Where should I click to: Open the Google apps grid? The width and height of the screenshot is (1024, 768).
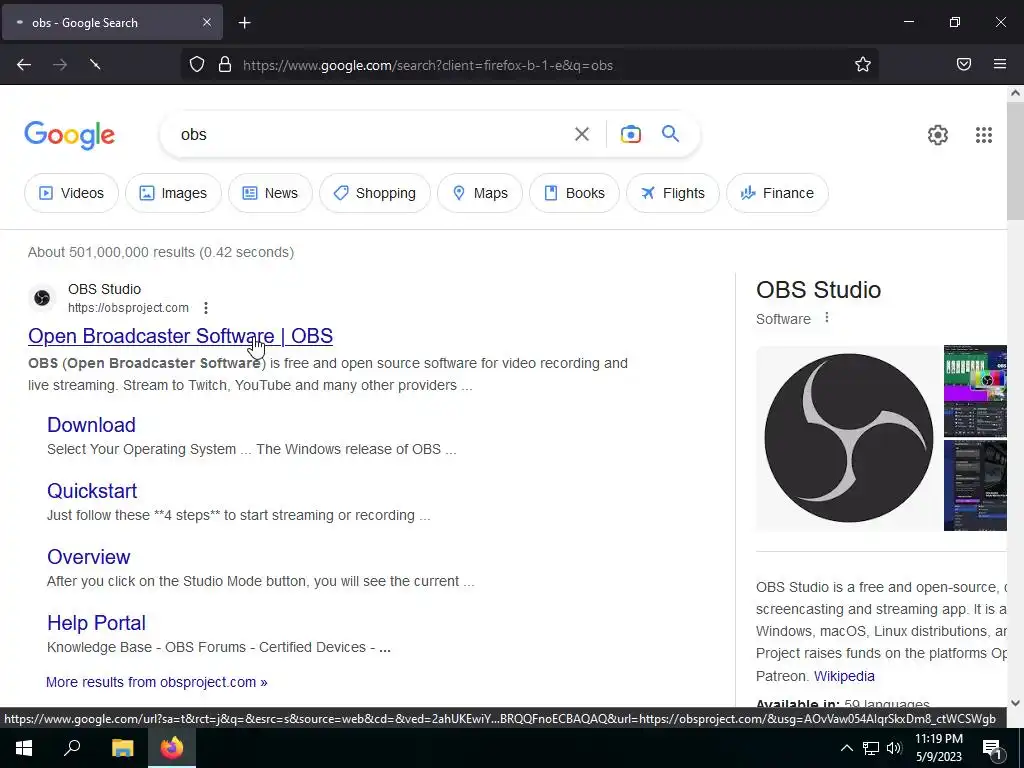(984, 135)
